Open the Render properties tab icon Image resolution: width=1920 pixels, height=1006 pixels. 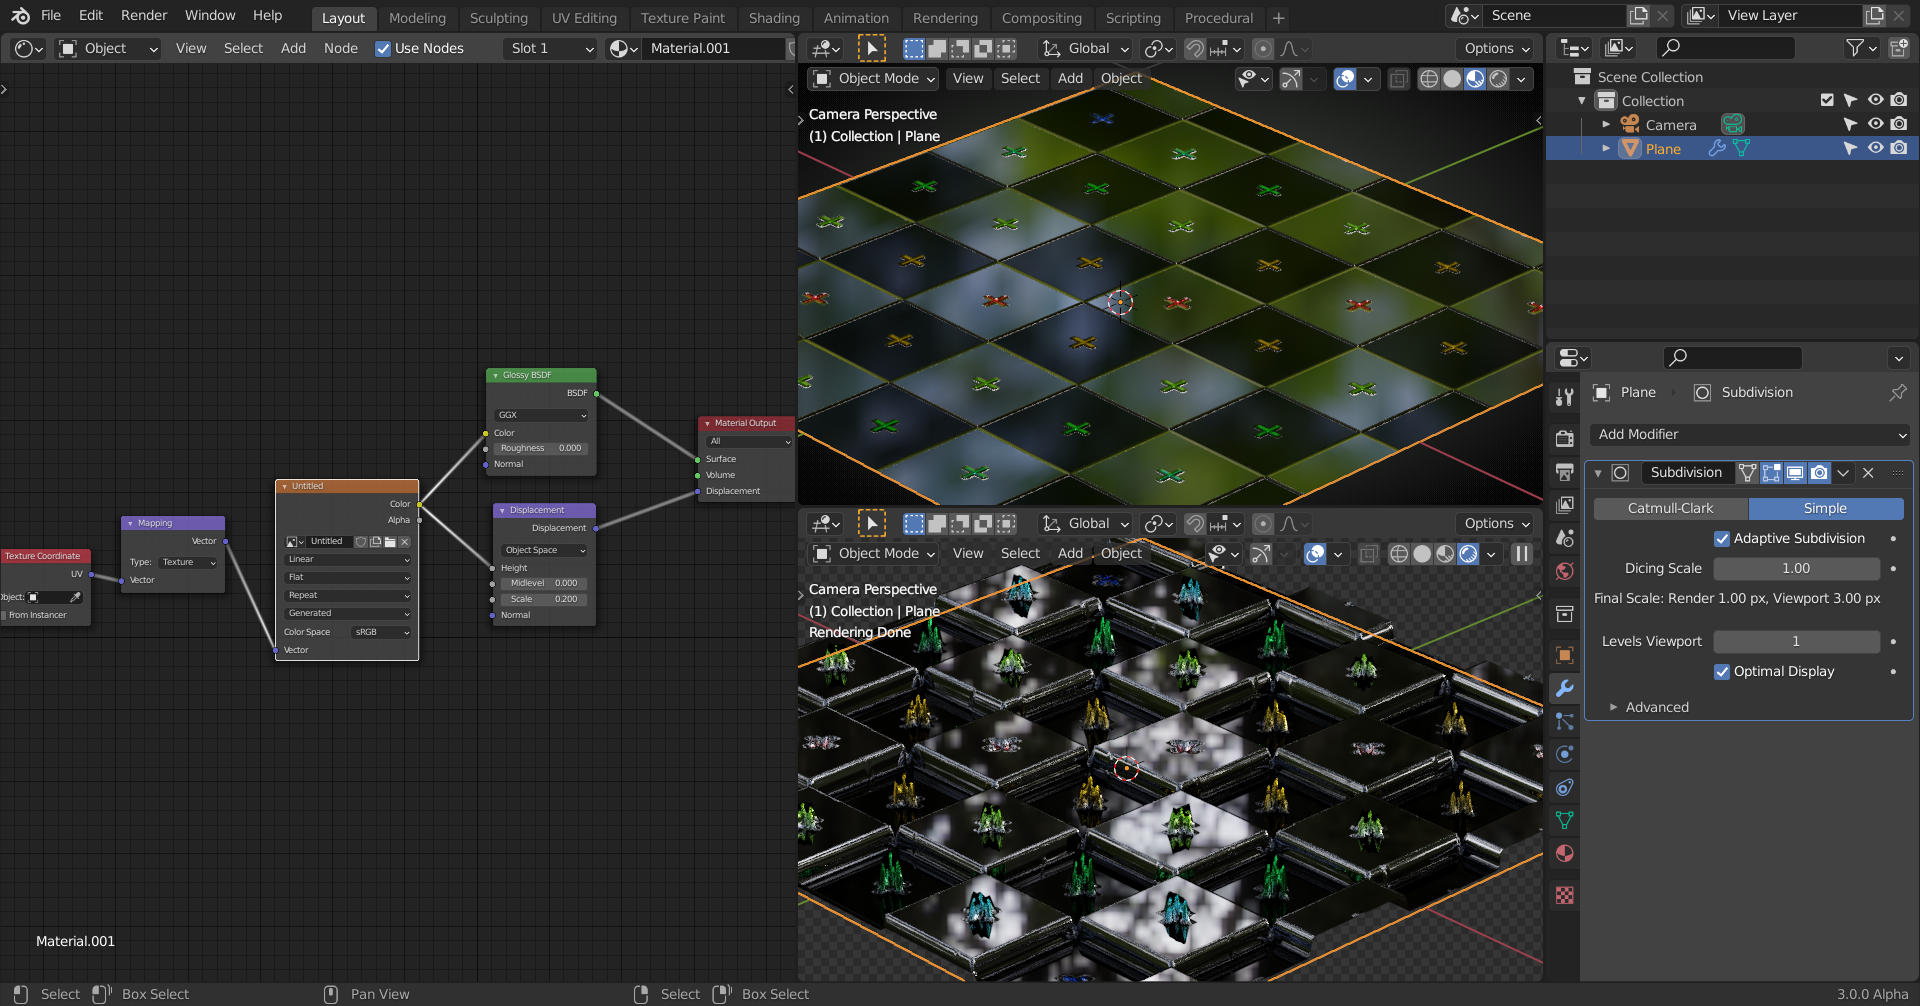click(1565, 438)
